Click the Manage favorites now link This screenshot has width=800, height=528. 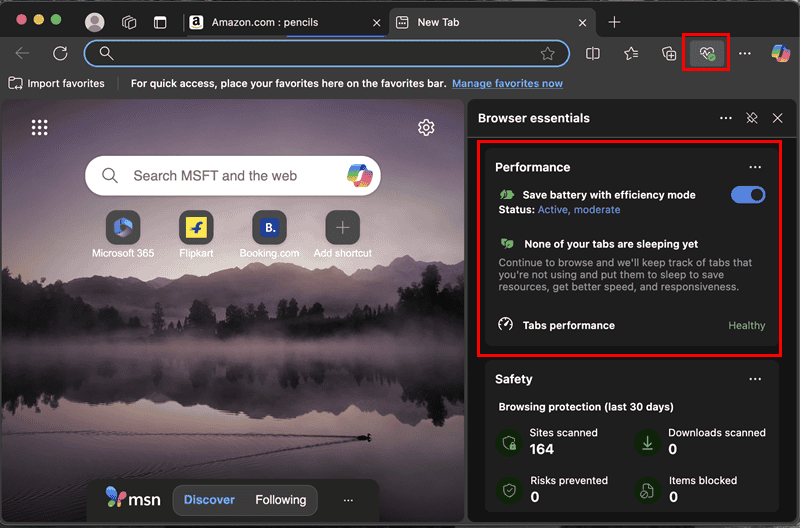click(507, 84)
